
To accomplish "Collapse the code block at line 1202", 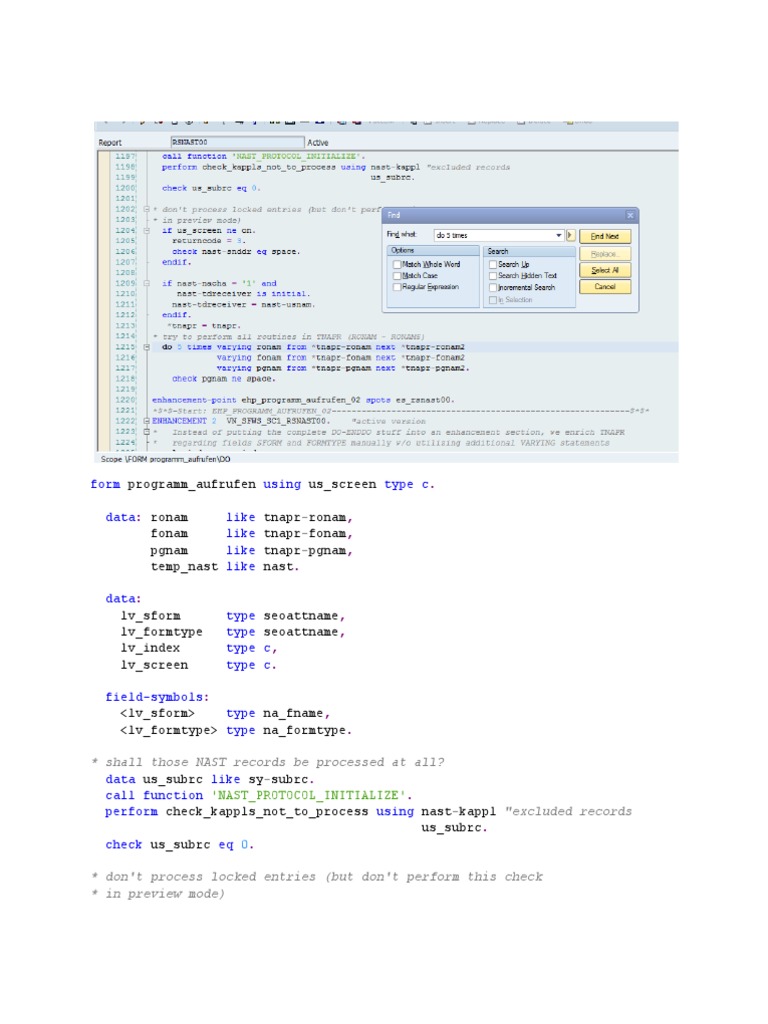I will point(146,209).
